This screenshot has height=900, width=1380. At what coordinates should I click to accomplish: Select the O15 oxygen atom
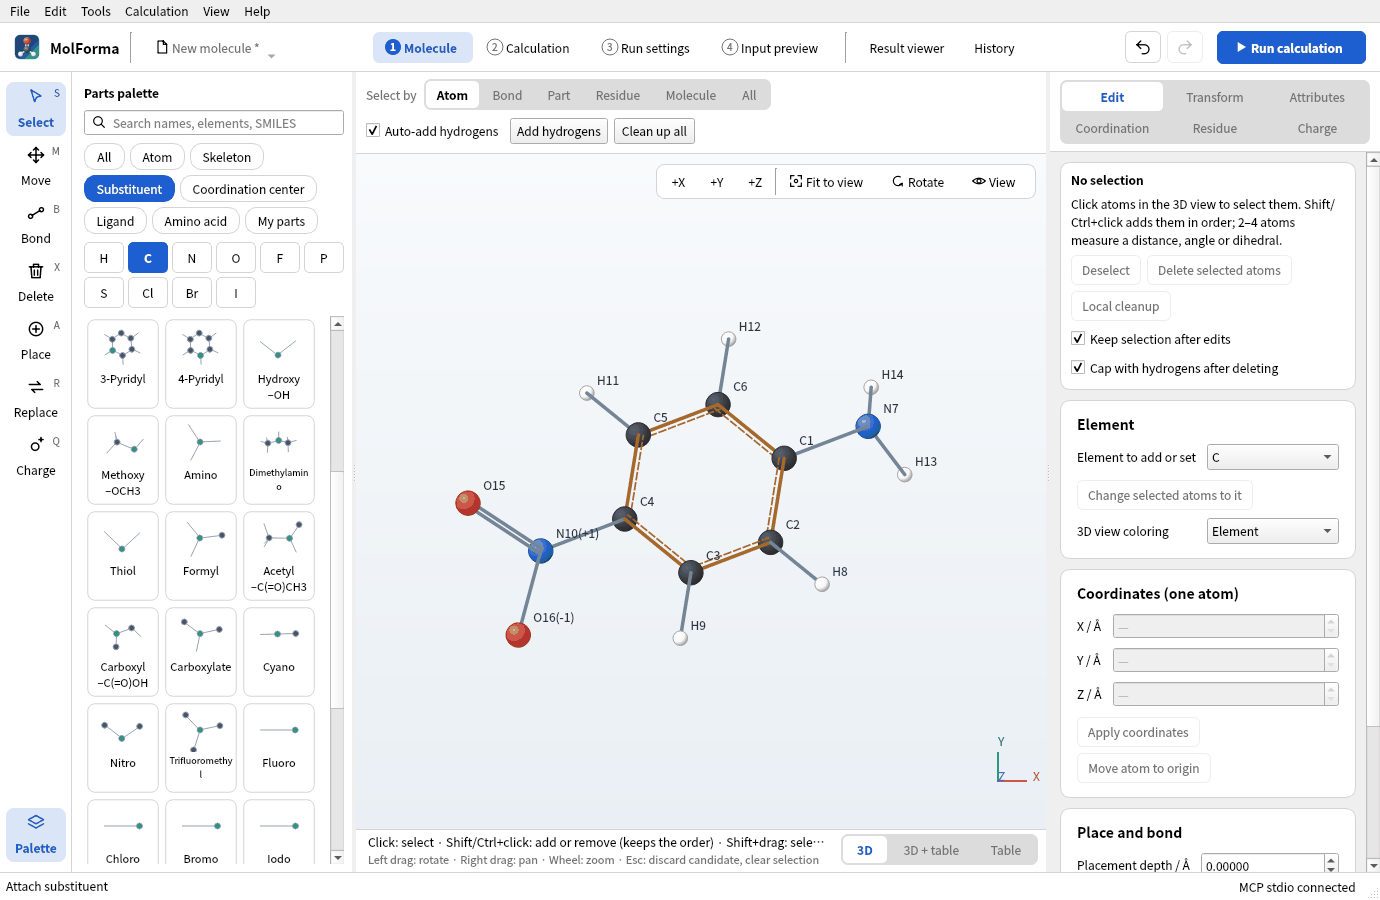click(468, 503)
